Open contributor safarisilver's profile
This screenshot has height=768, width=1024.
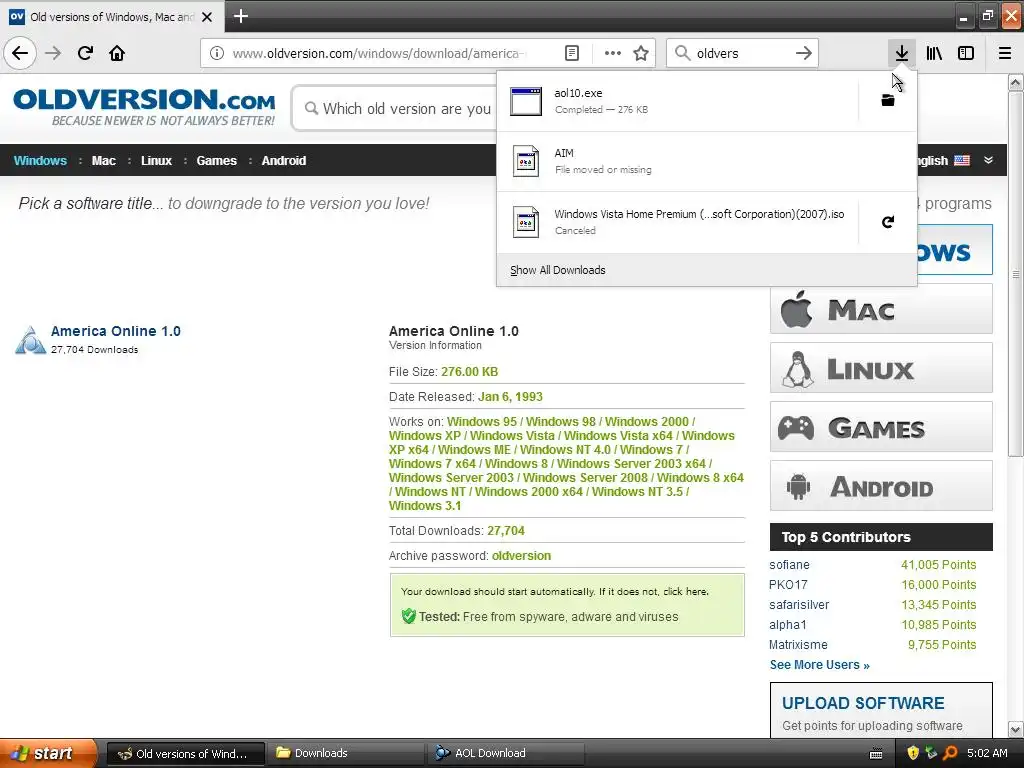(x=799, y=605)
